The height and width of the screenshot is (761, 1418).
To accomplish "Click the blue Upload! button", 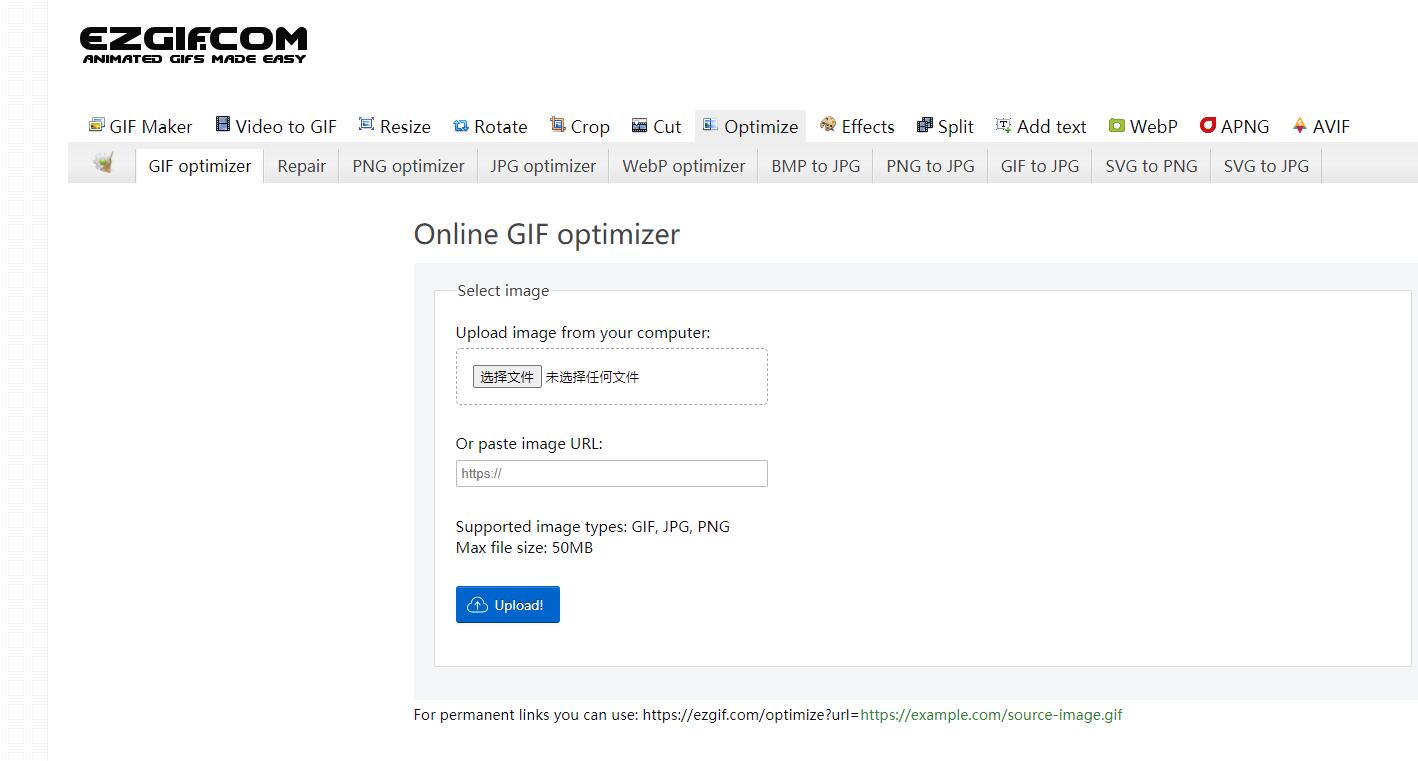I will coord(508,605).
